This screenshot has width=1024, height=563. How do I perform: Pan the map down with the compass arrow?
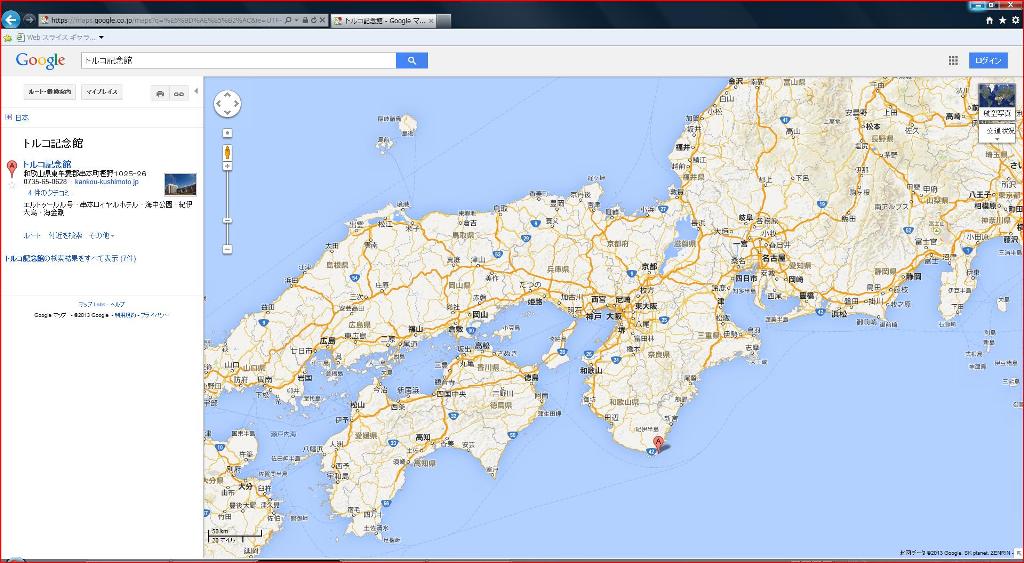pyautogui.click(x=227, y=112)
